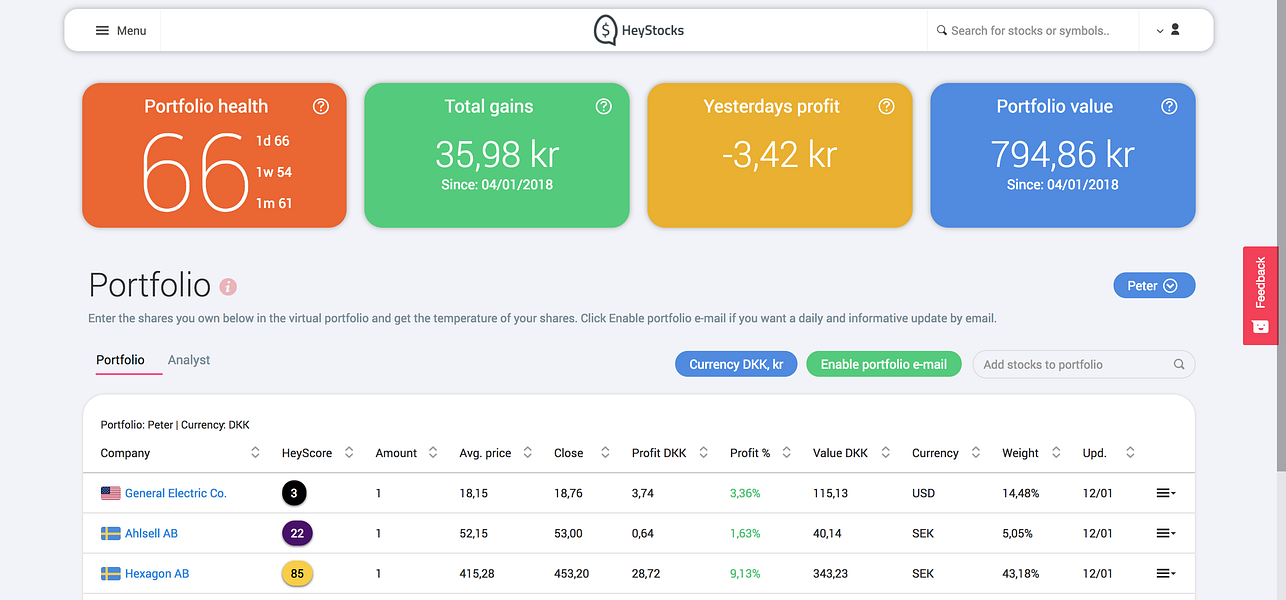
Task: Sort table by Currency column arrows
Action: click(976, 453)
